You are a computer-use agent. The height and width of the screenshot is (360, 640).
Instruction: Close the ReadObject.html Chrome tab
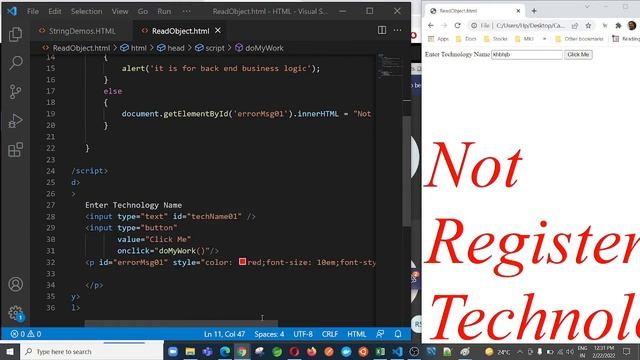point(518,11)
